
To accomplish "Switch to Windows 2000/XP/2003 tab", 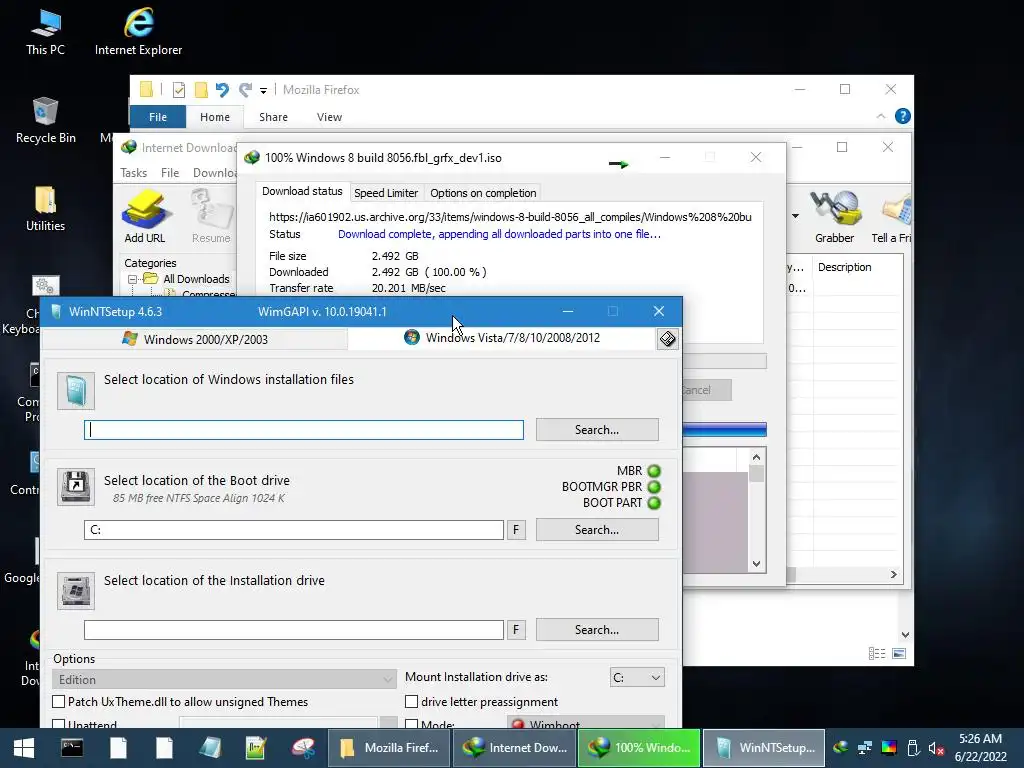I will click(x=195, y=339).
